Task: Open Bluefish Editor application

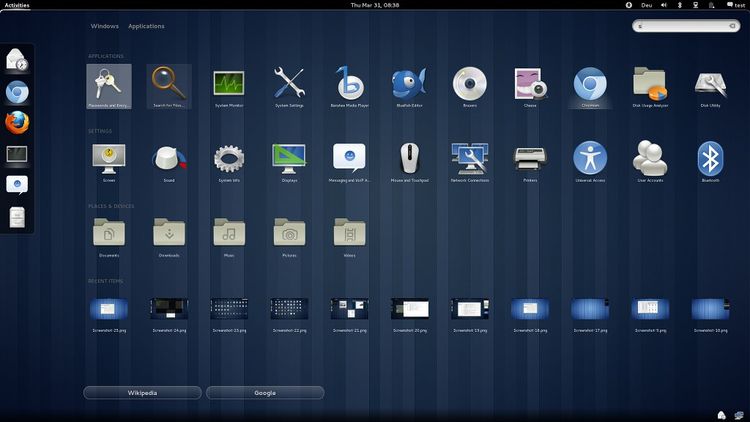Action: 409,84
